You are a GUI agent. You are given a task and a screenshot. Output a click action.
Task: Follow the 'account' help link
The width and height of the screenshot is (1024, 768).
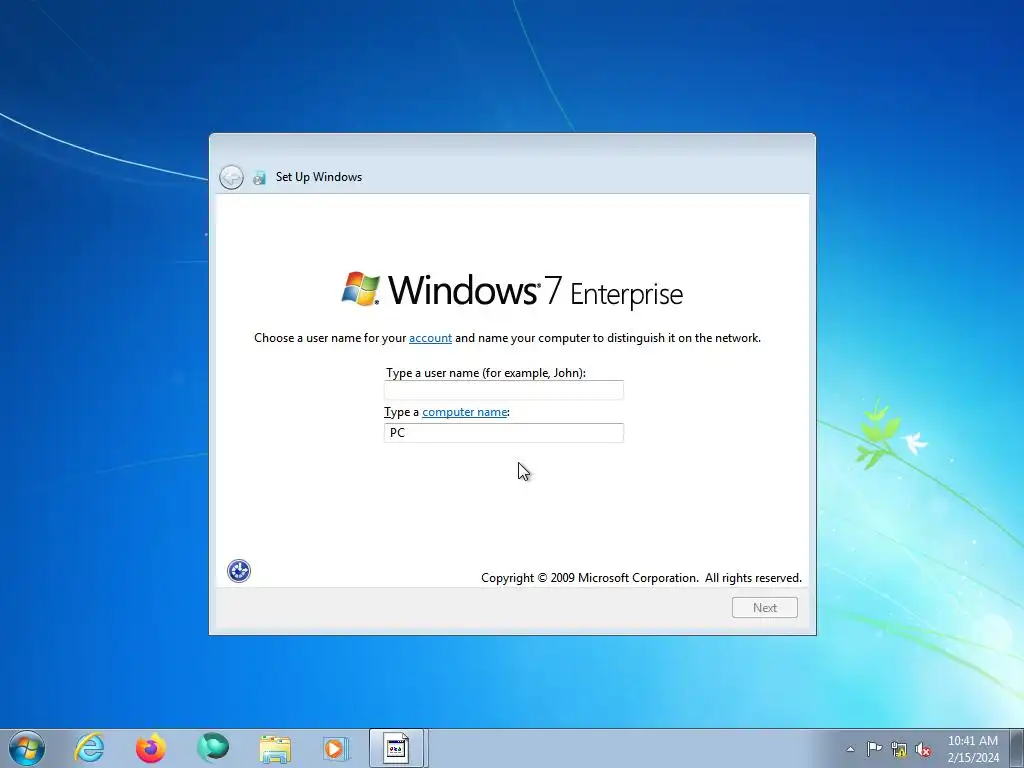point(430,338)
